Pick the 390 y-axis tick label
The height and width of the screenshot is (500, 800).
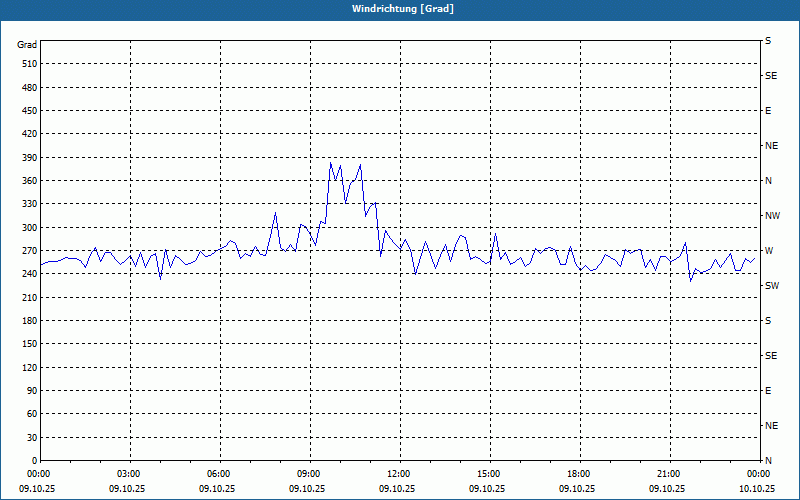[29, 157]
